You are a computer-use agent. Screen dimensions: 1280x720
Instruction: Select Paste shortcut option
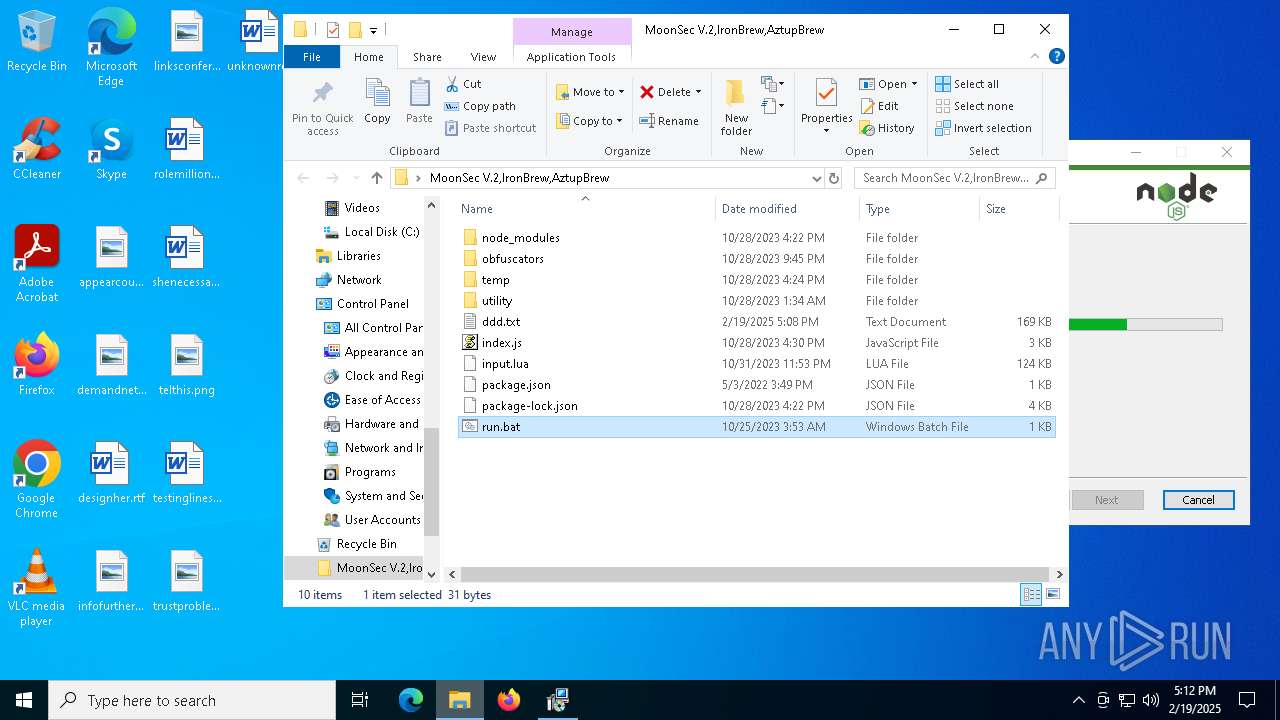[x=490, y=128]
